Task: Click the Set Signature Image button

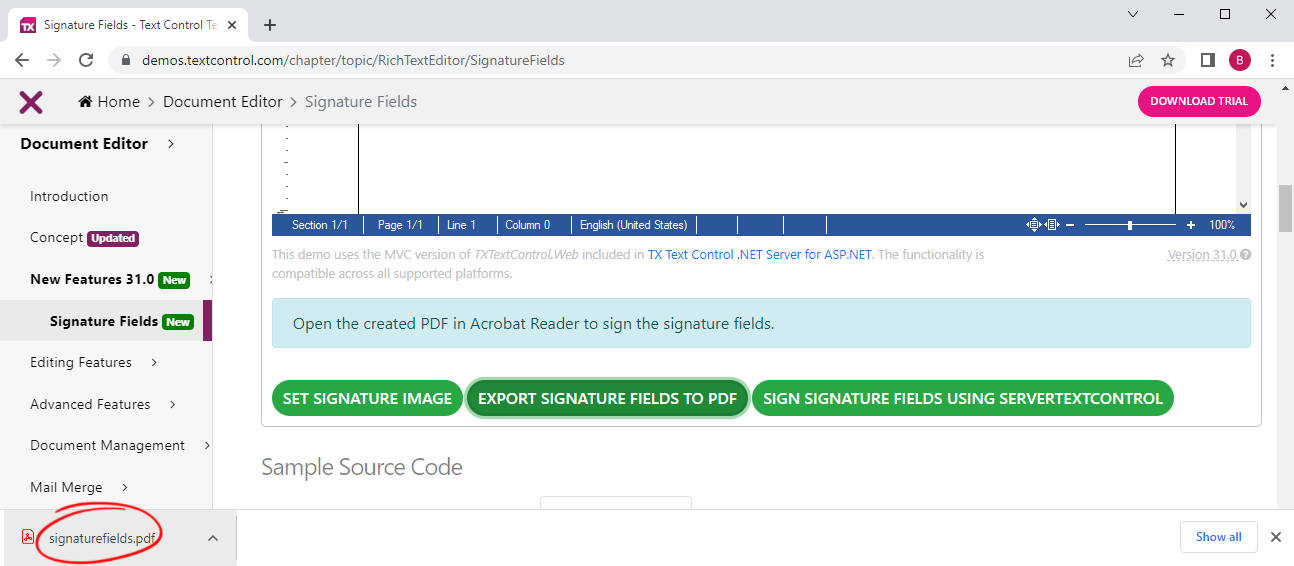Action: (367, 398)
